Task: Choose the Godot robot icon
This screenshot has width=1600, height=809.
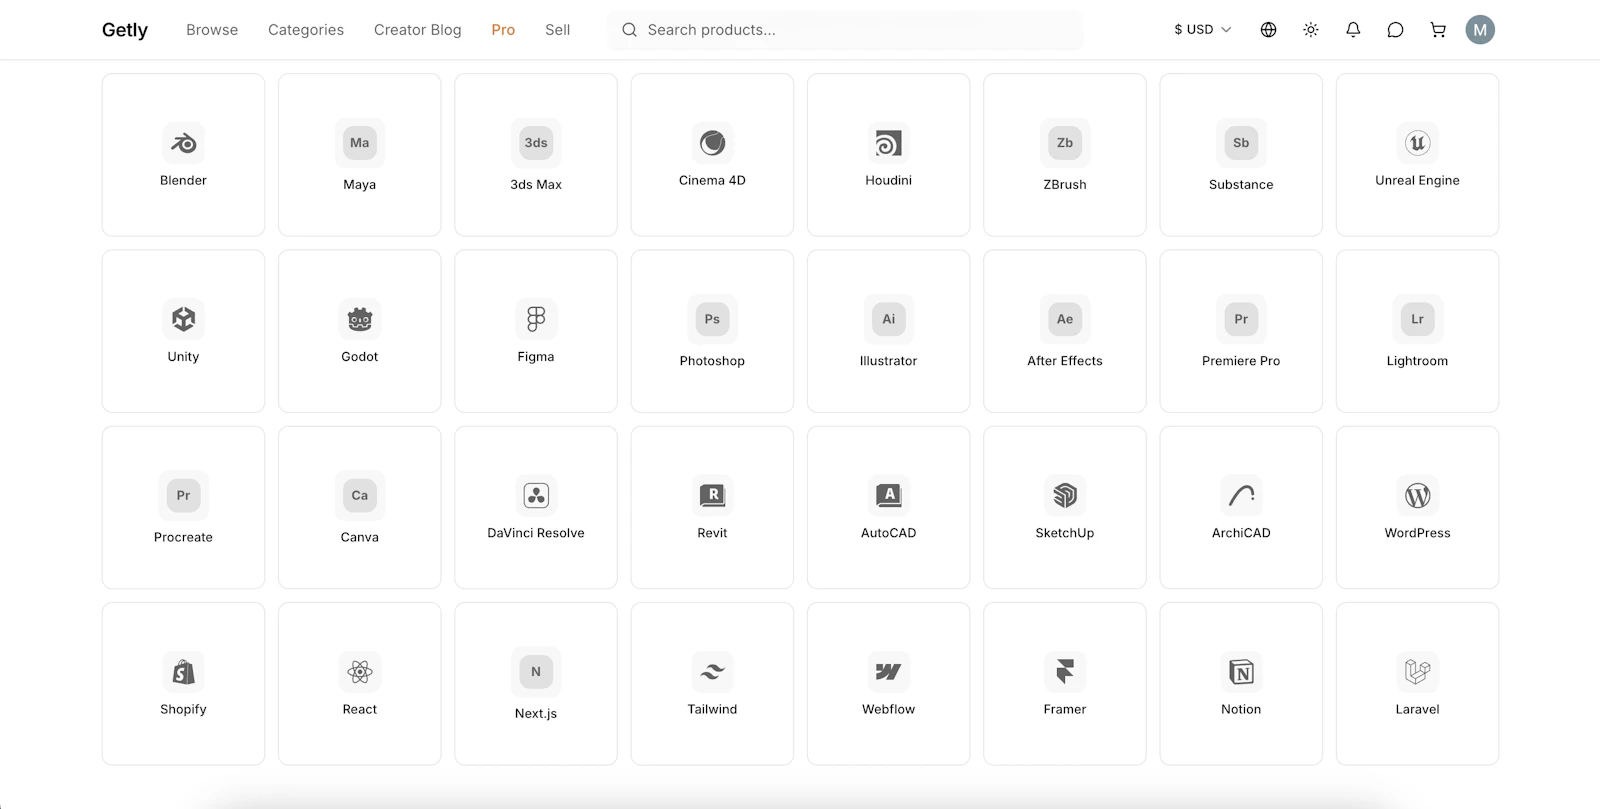Action: [360, 319]
